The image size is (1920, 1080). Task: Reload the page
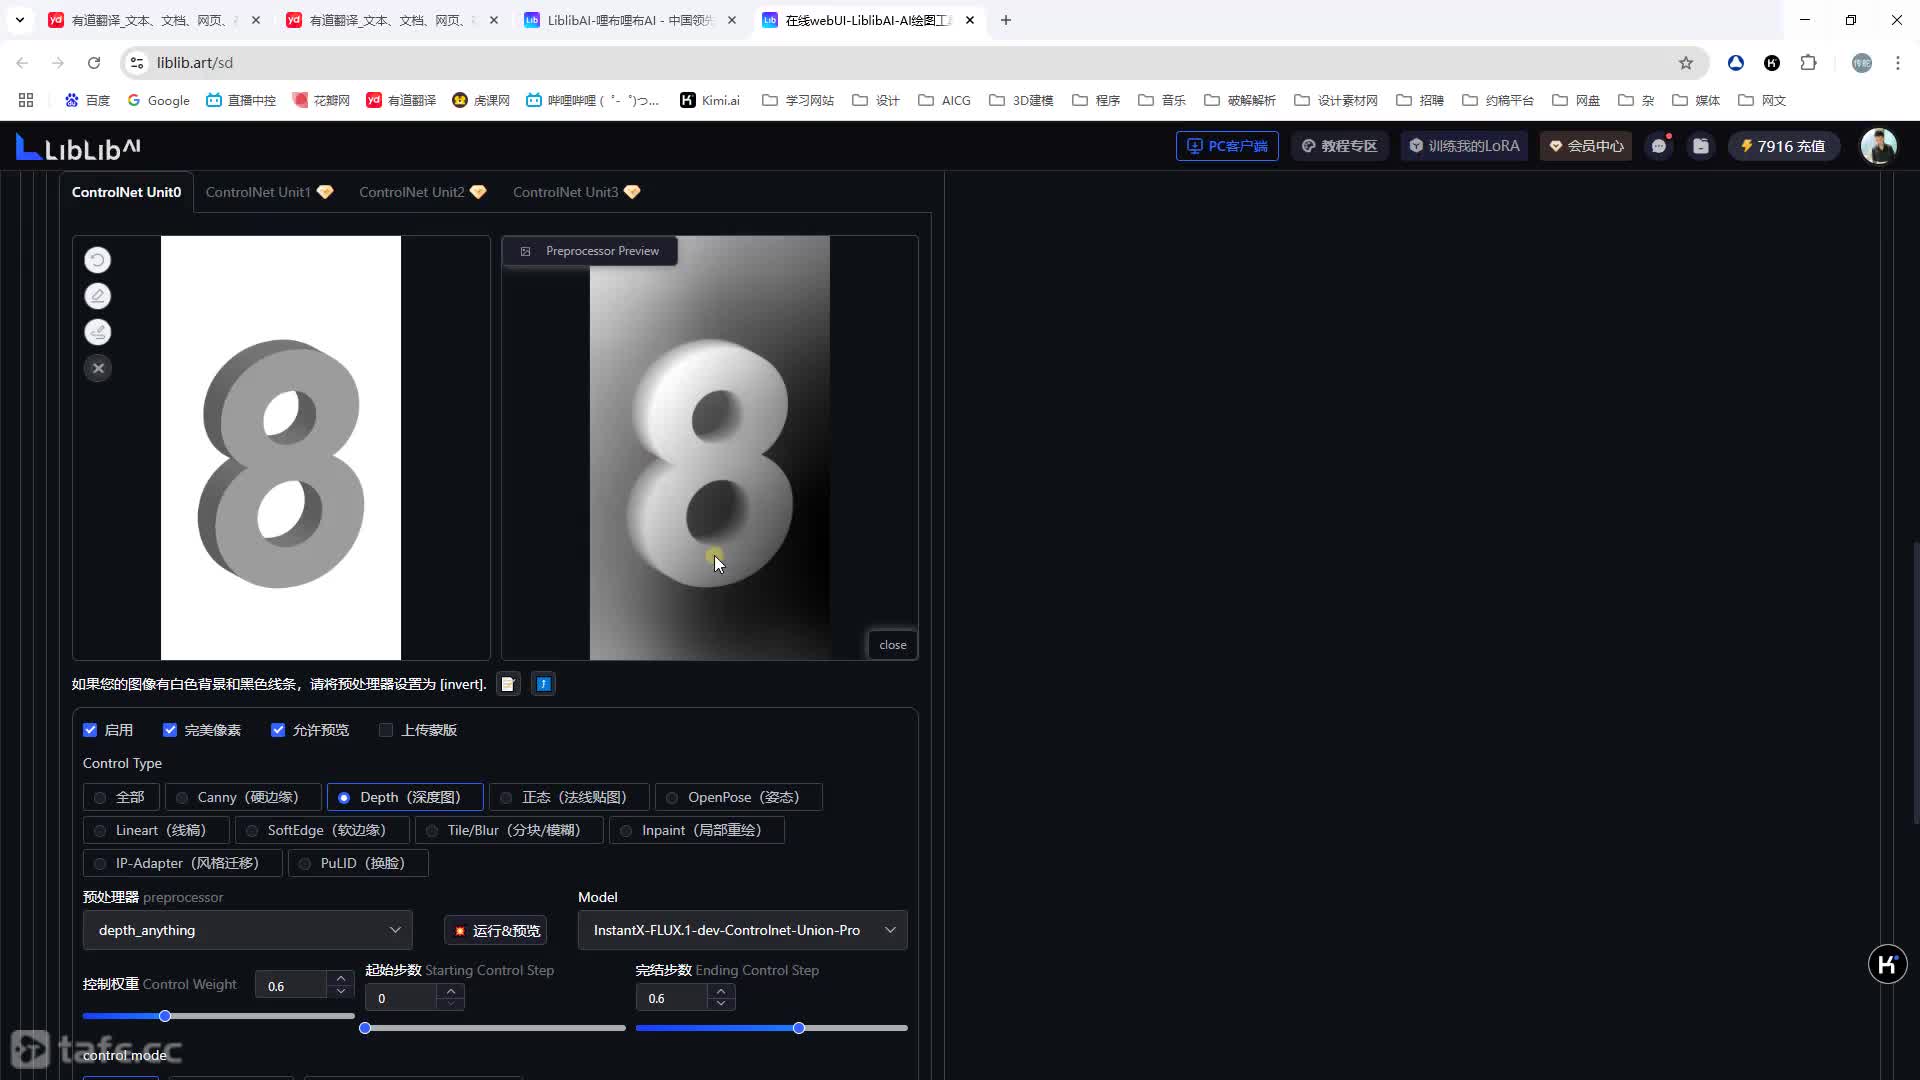pyautogui.click(x=94, y=63)
